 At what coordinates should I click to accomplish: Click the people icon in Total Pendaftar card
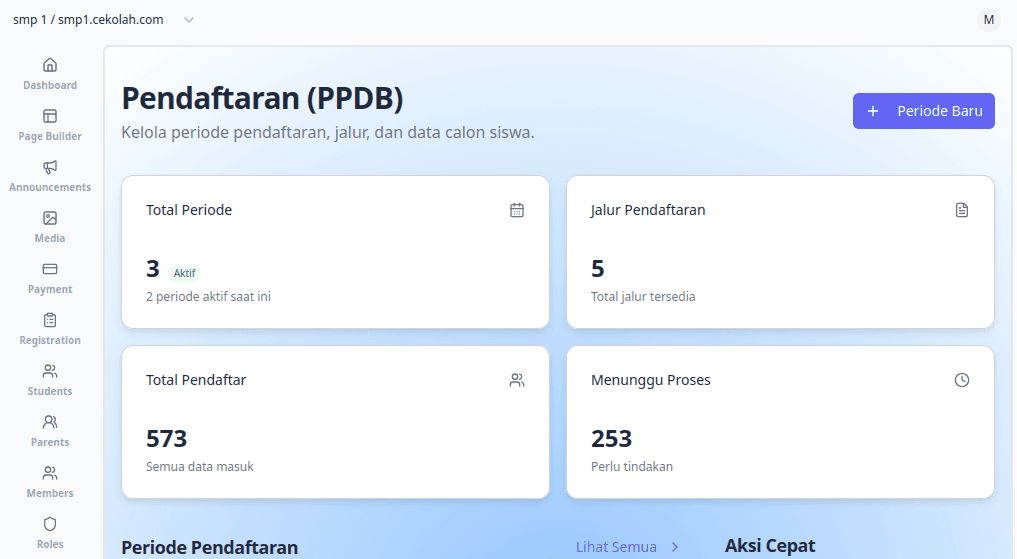pos(517,380)
